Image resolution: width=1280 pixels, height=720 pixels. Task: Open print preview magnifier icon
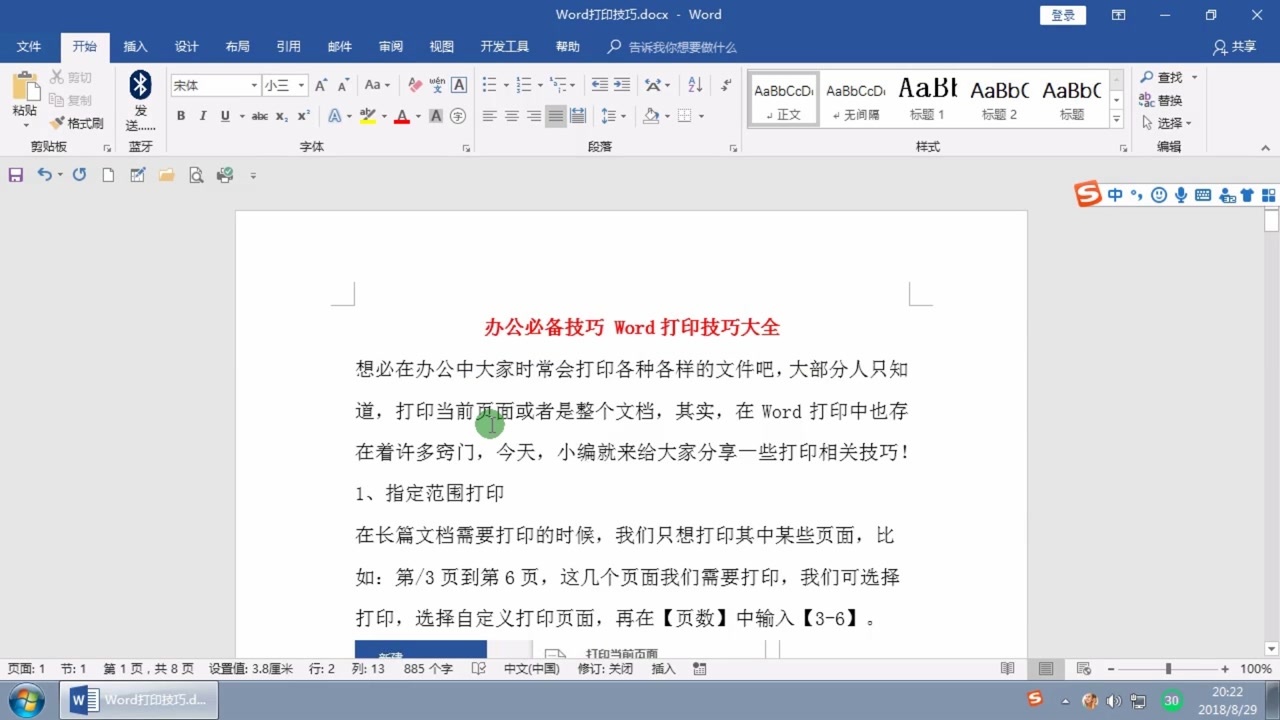point(196,175)
